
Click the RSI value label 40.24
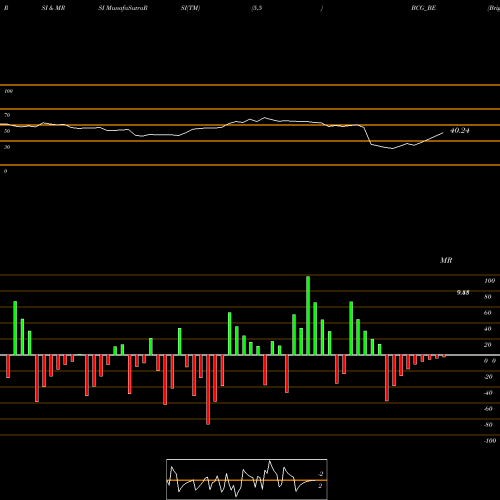pos(459,131)
